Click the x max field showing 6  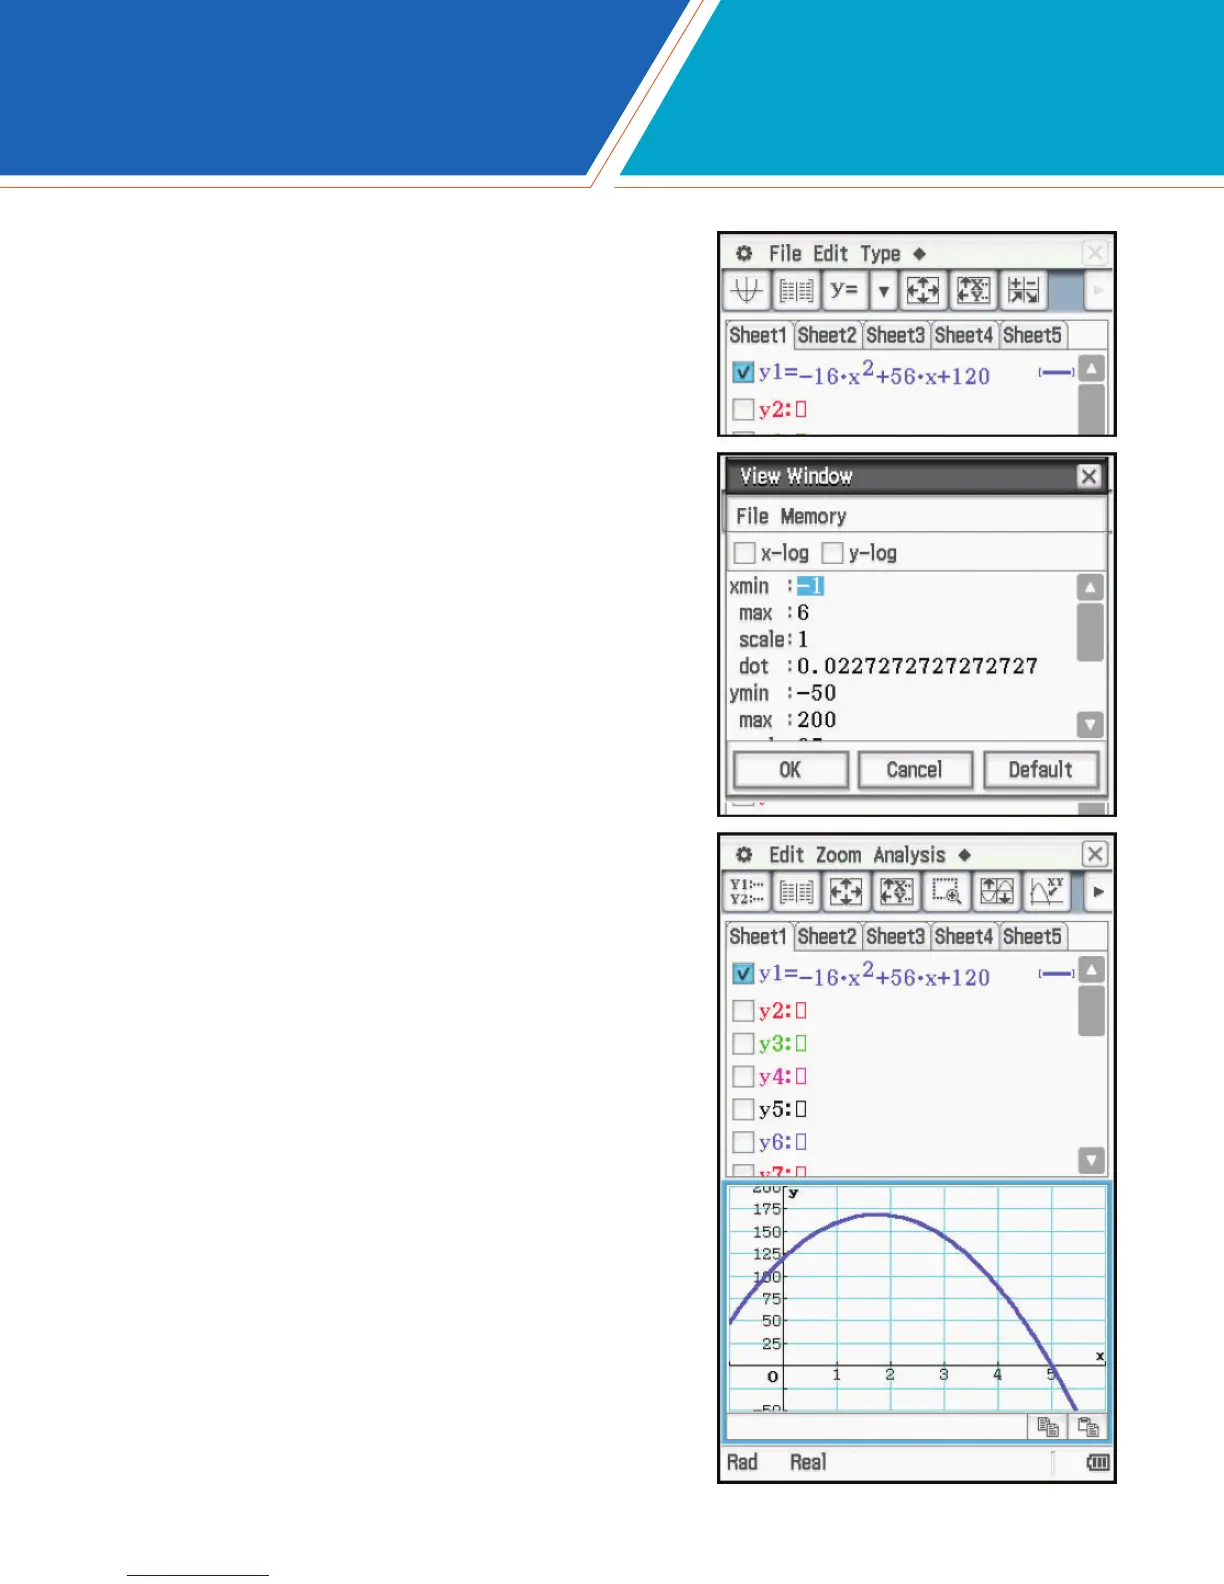coord(803,613)
